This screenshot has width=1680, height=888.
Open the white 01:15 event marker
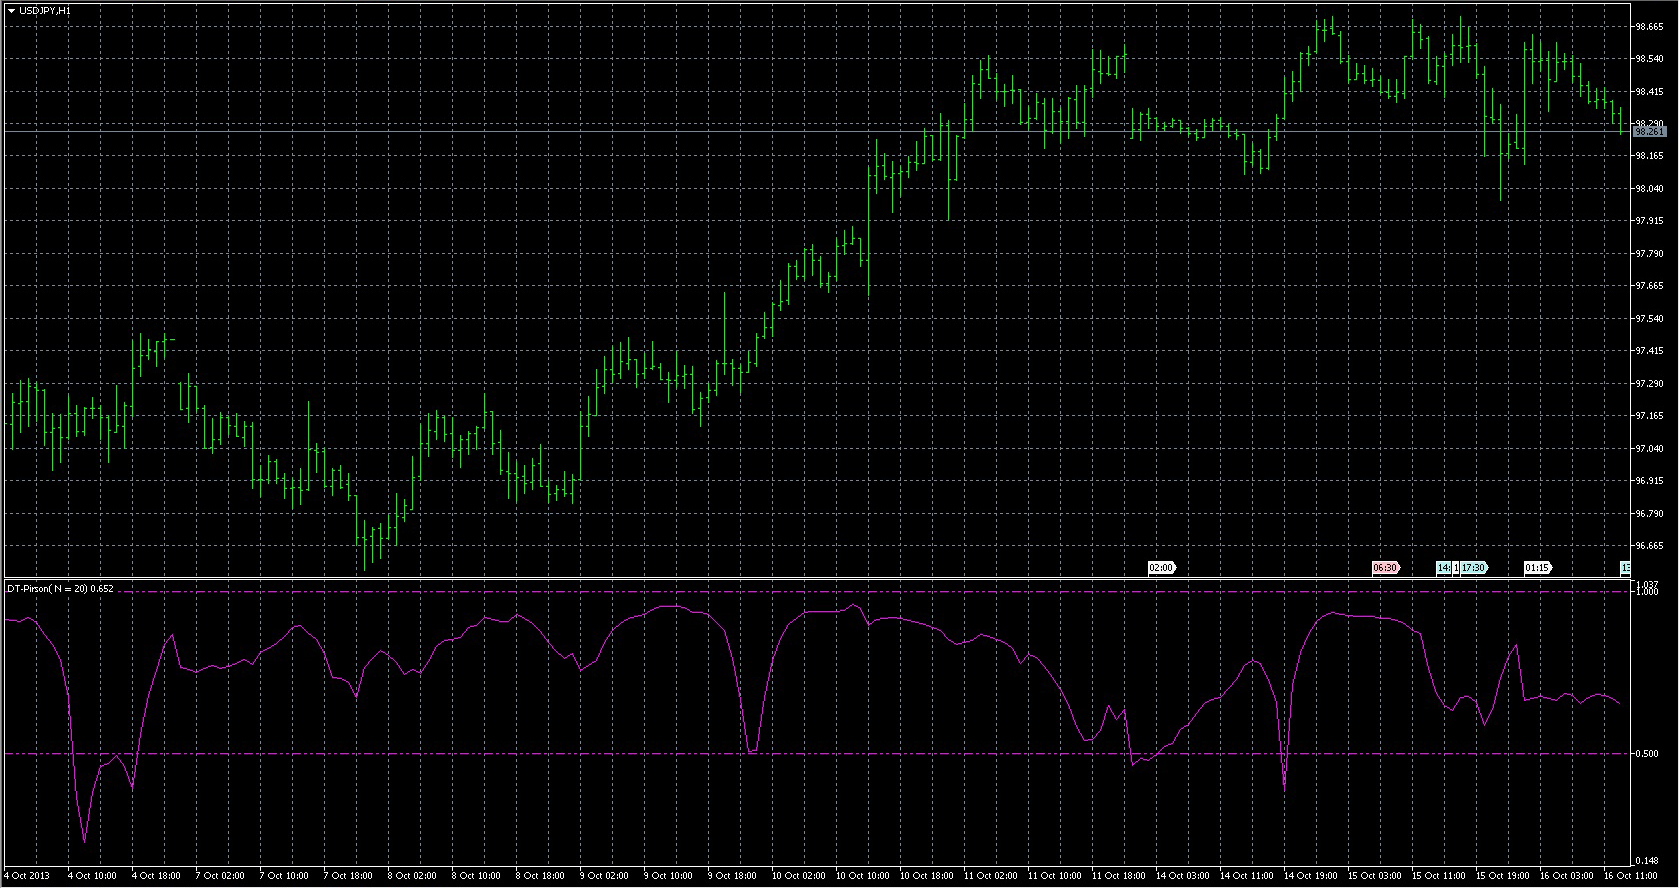(1537, 568)
